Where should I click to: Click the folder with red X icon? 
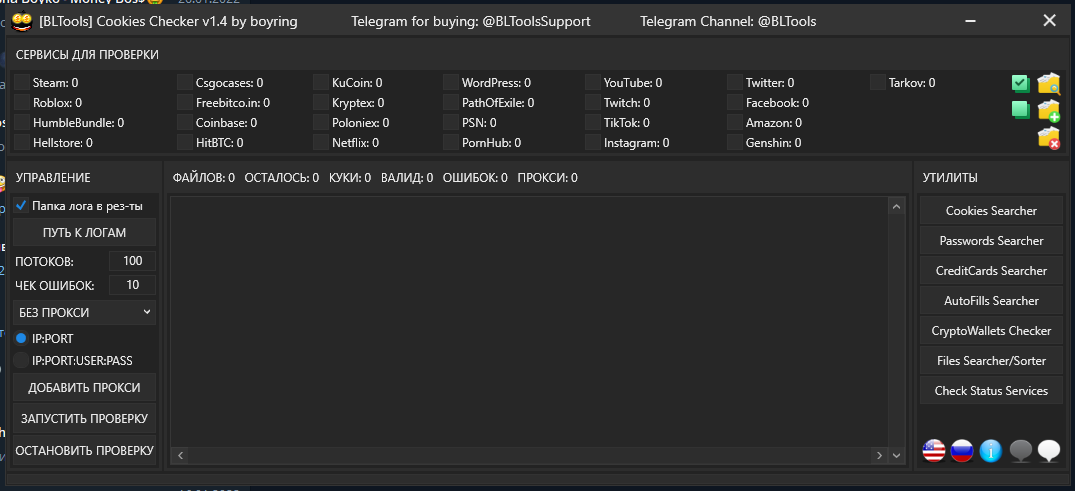(1049, 138)
